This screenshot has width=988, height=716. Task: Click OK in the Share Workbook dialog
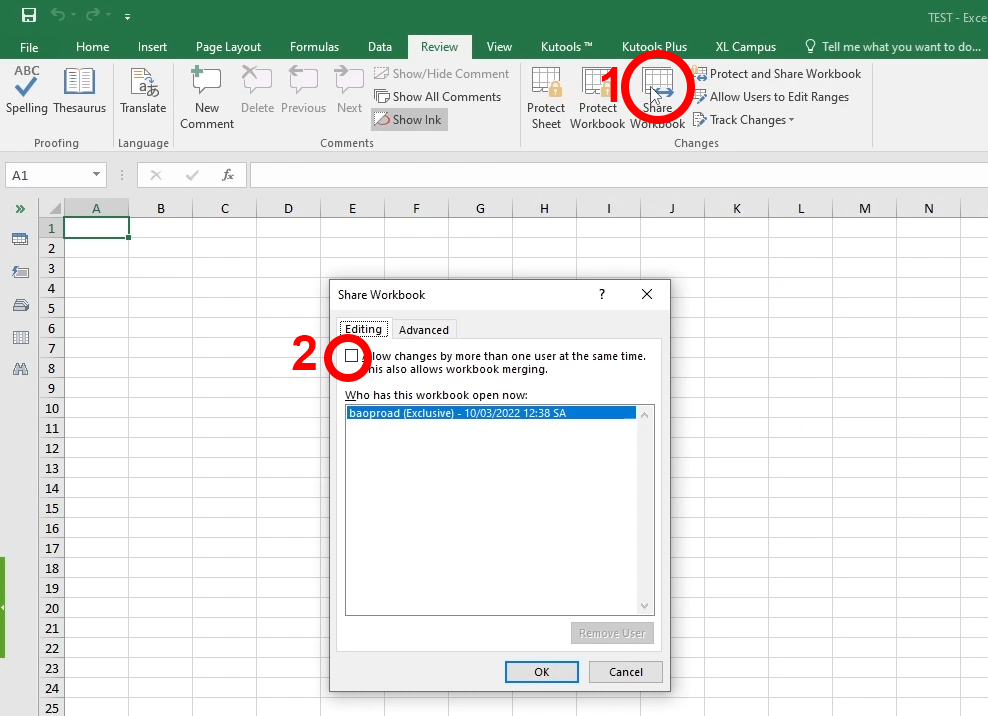541,671
